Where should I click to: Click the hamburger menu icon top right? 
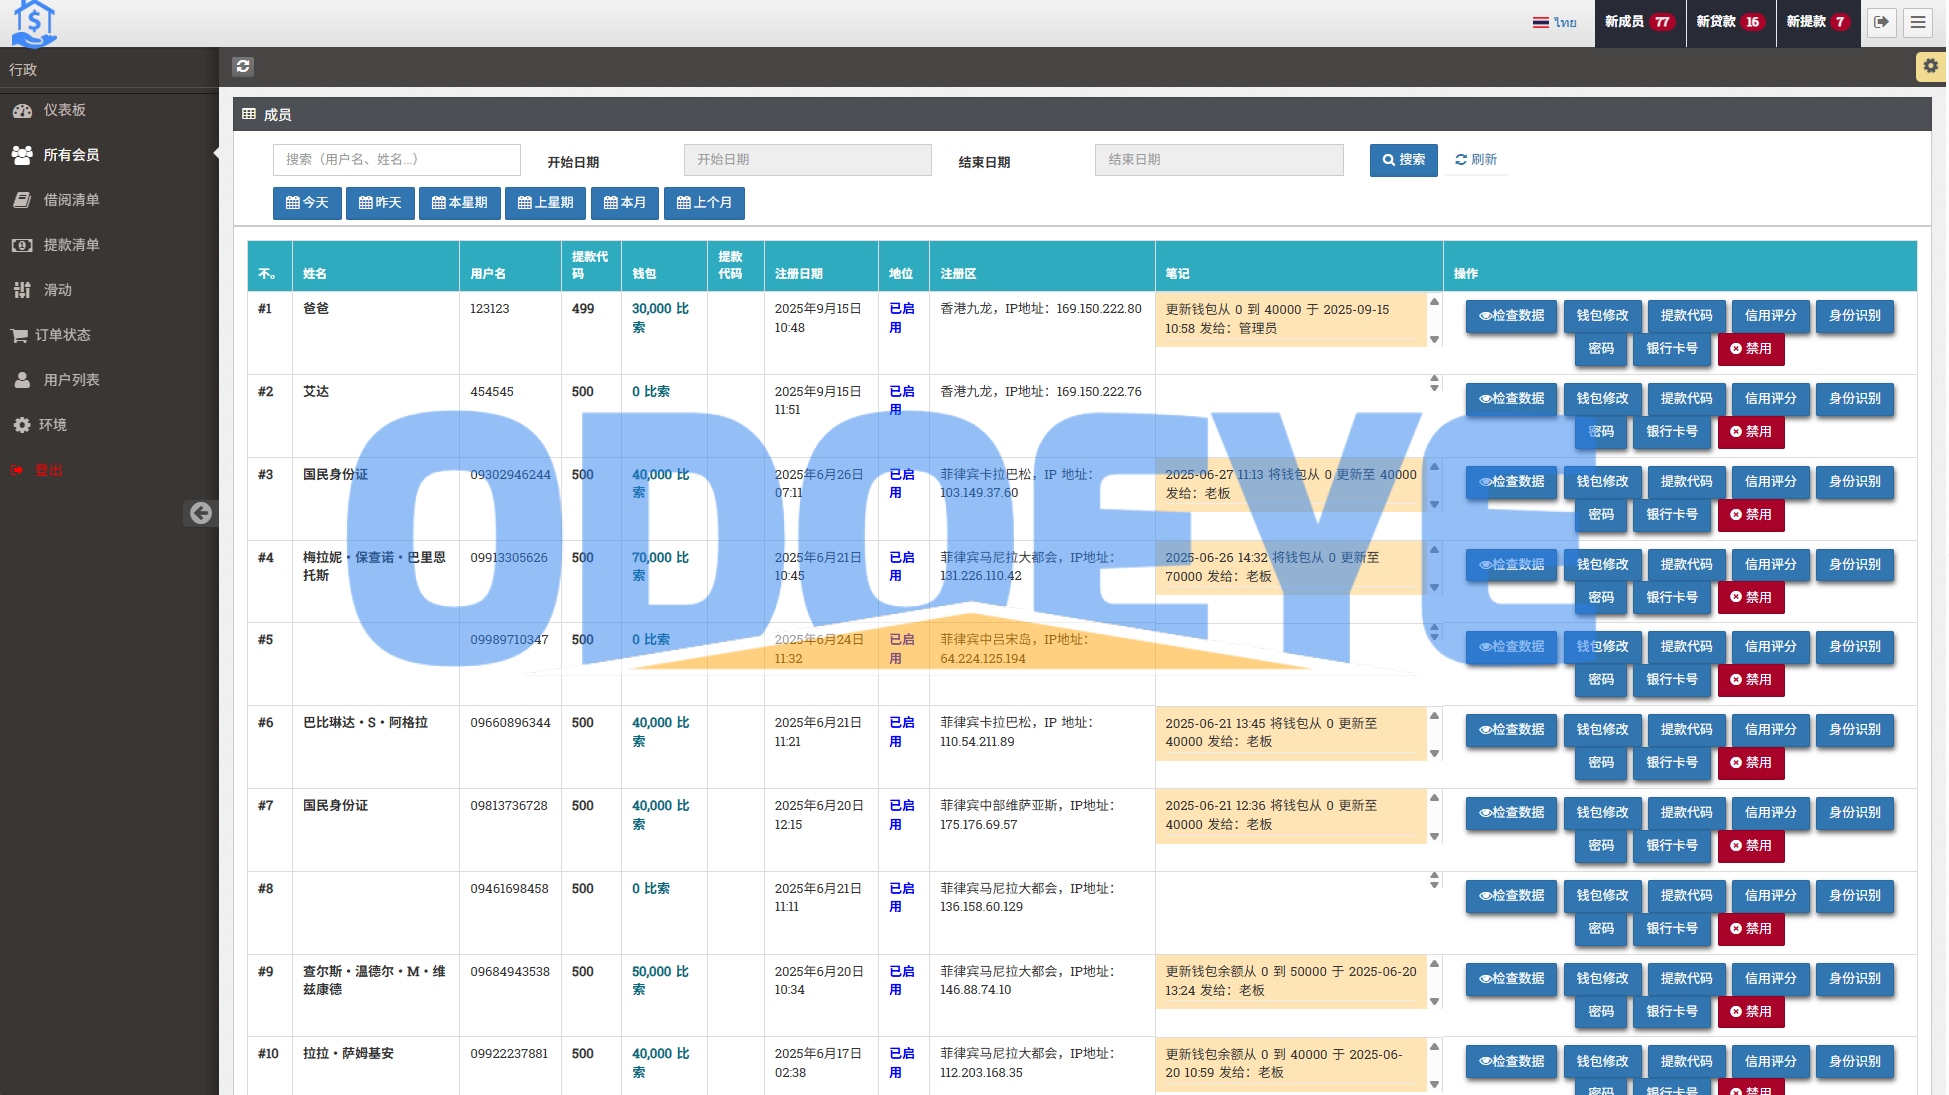[1917, 22]
